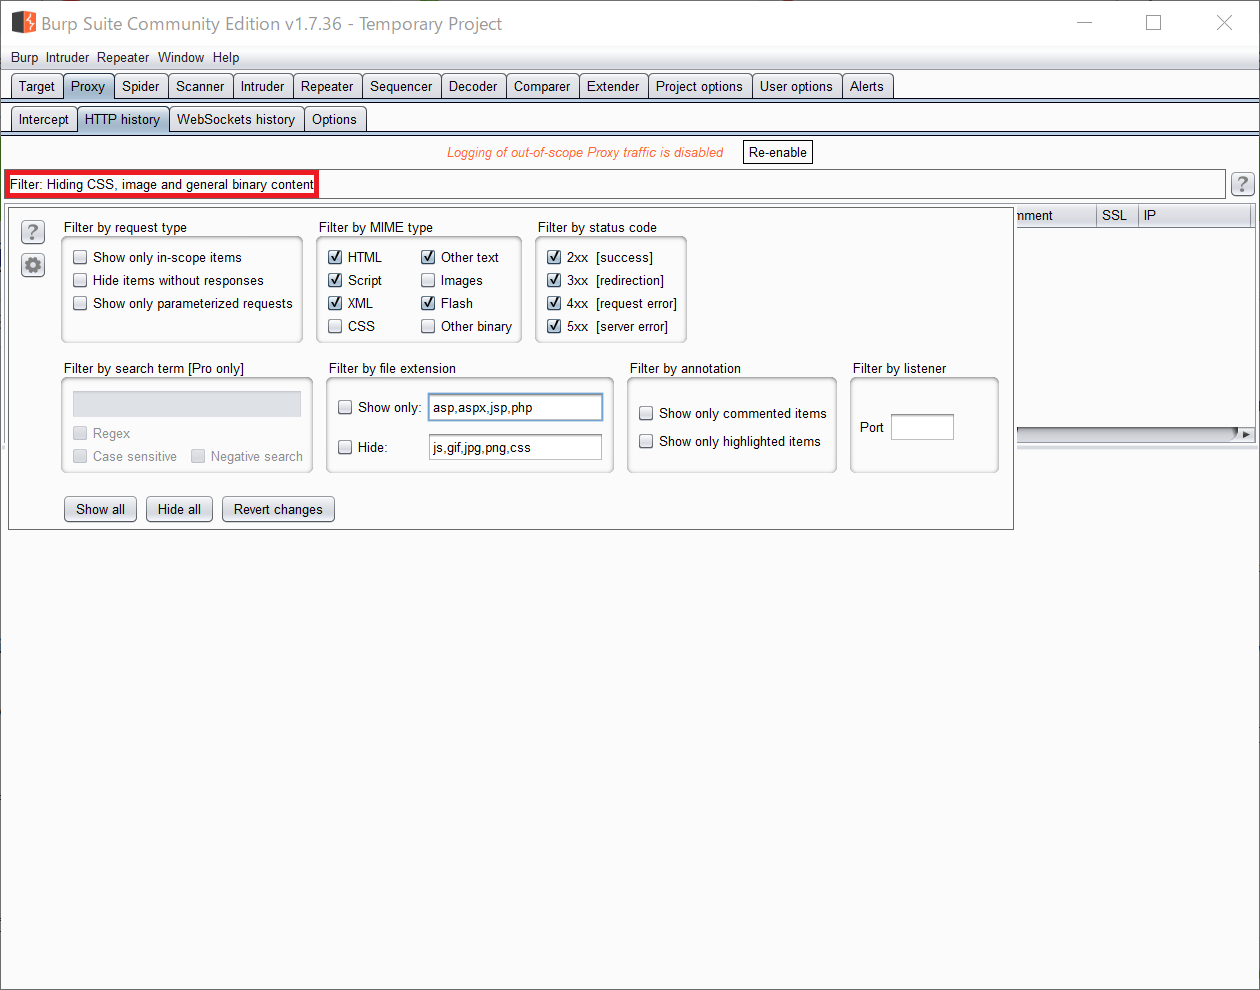The width and height of the screenshot is (1260, 990).
Task: Click the Hide all button
Action: coord(179,509)
